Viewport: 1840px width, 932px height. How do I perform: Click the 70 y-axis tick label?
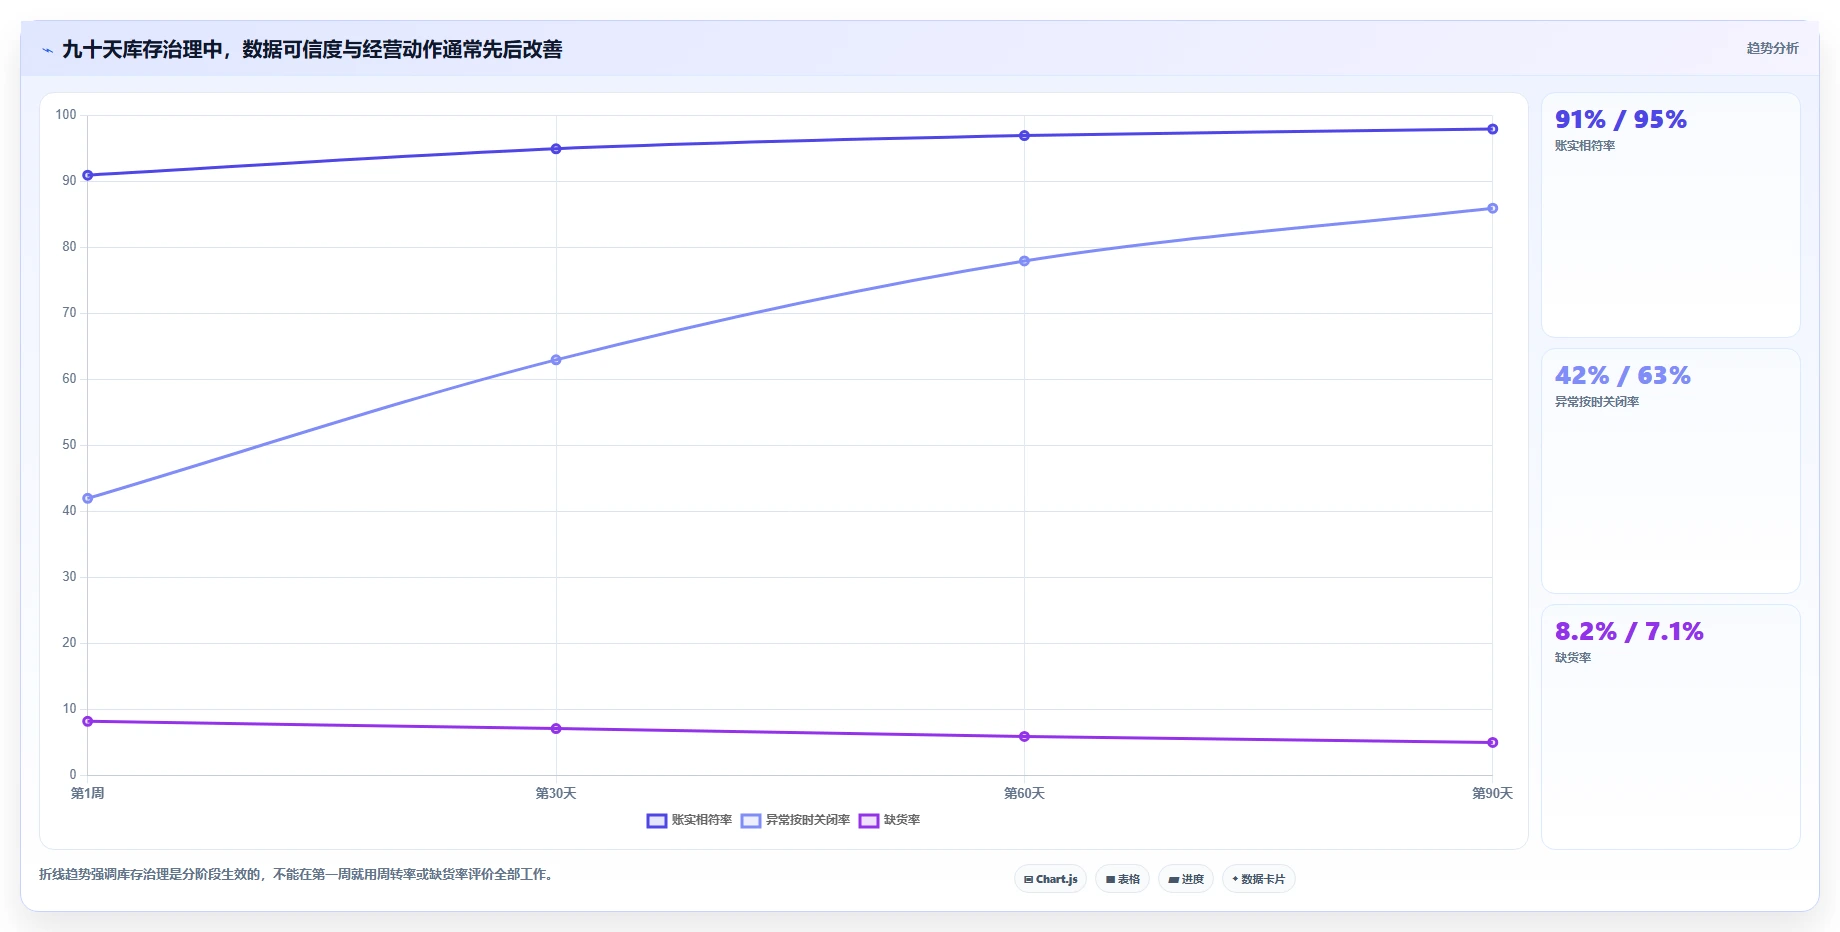(x=69, y=313)
